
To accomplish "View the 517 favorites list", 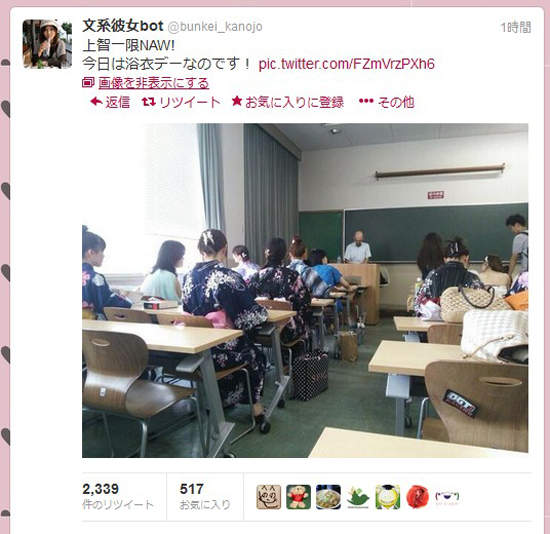I will (x=205, y=496).
